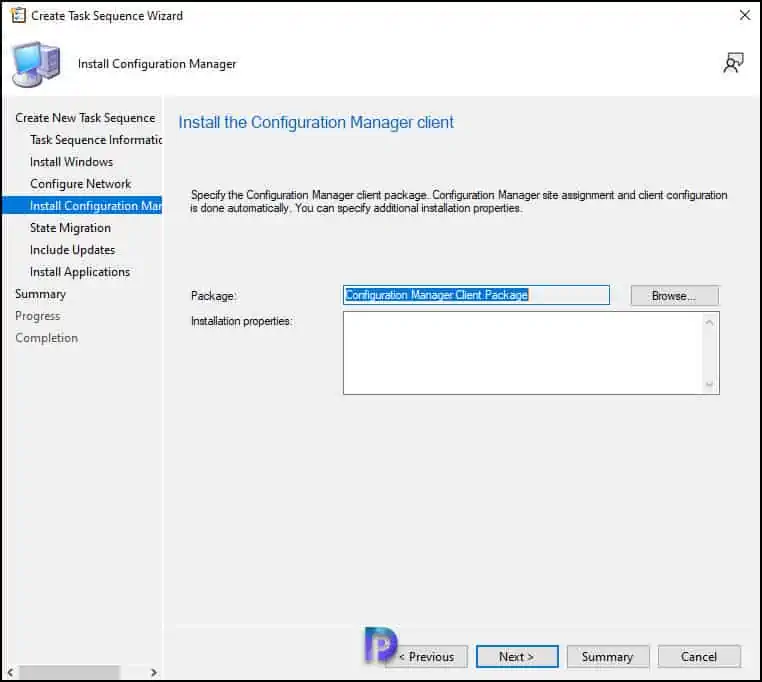Click the 'Specify the Configuration Manager client package' description

[459, 201]
